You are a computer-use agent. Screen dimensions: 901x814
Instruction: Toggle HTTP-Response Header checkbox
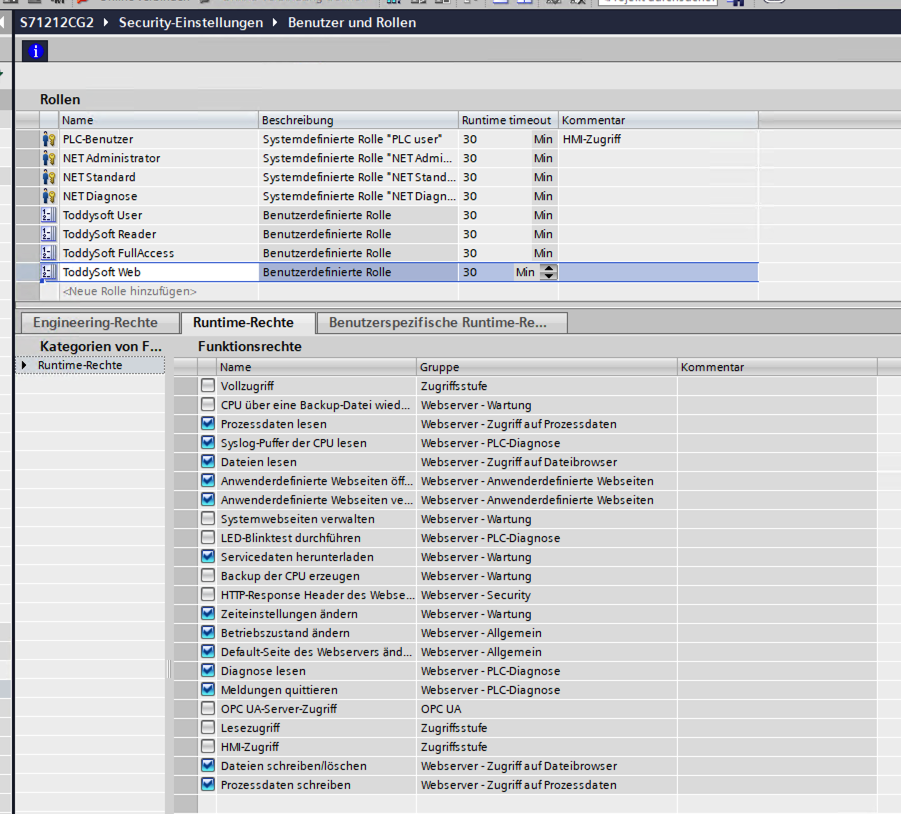[x=208, y=594]
